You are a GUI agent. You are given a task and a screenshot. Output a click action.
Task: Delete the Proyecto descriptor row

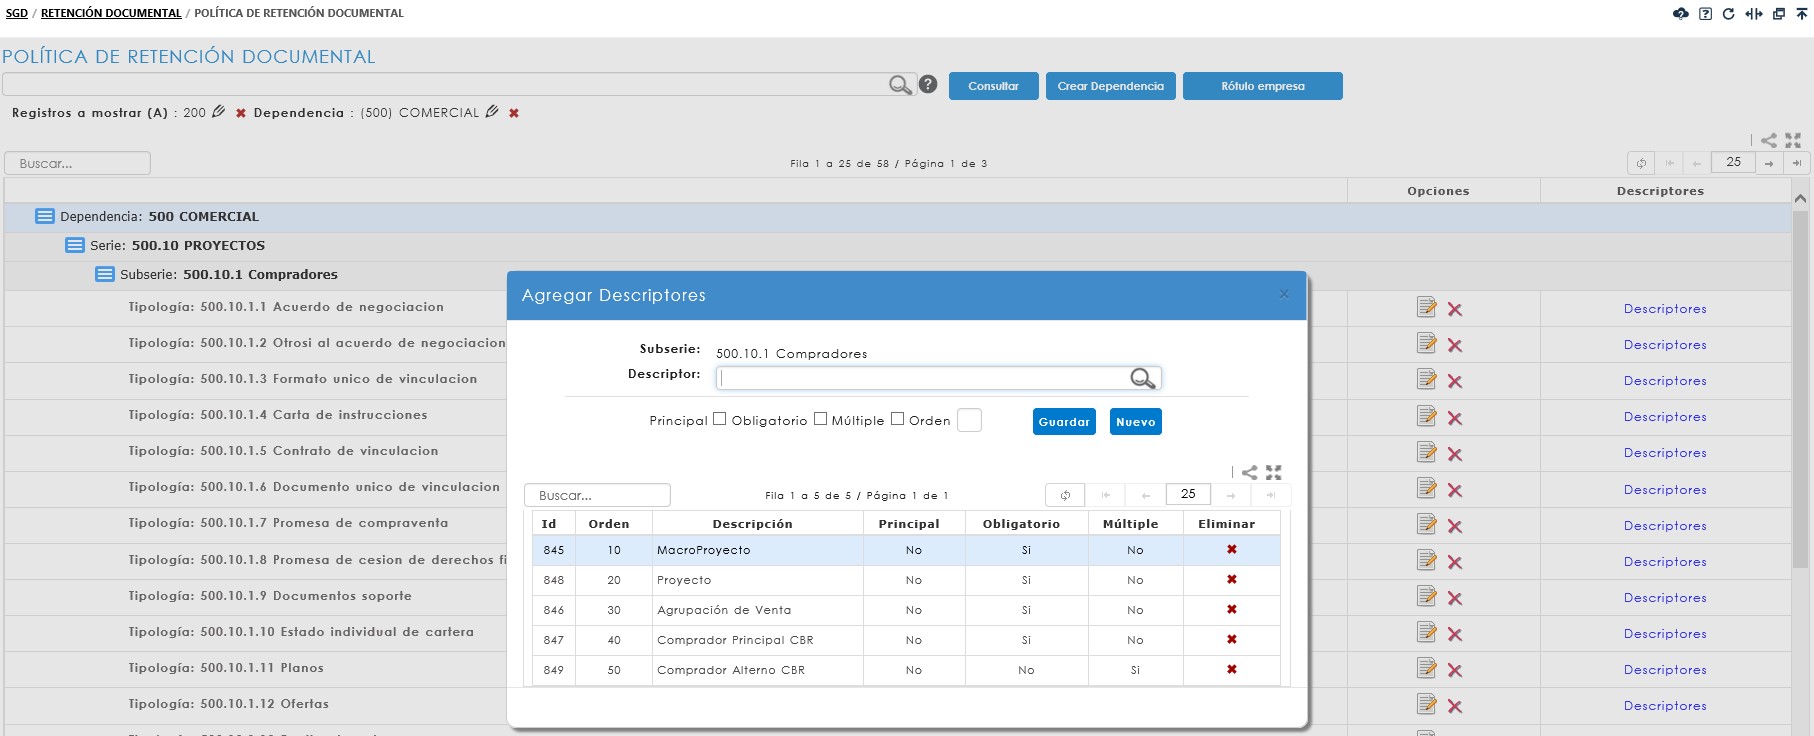pyautogui.click(x=1232, y=579)
